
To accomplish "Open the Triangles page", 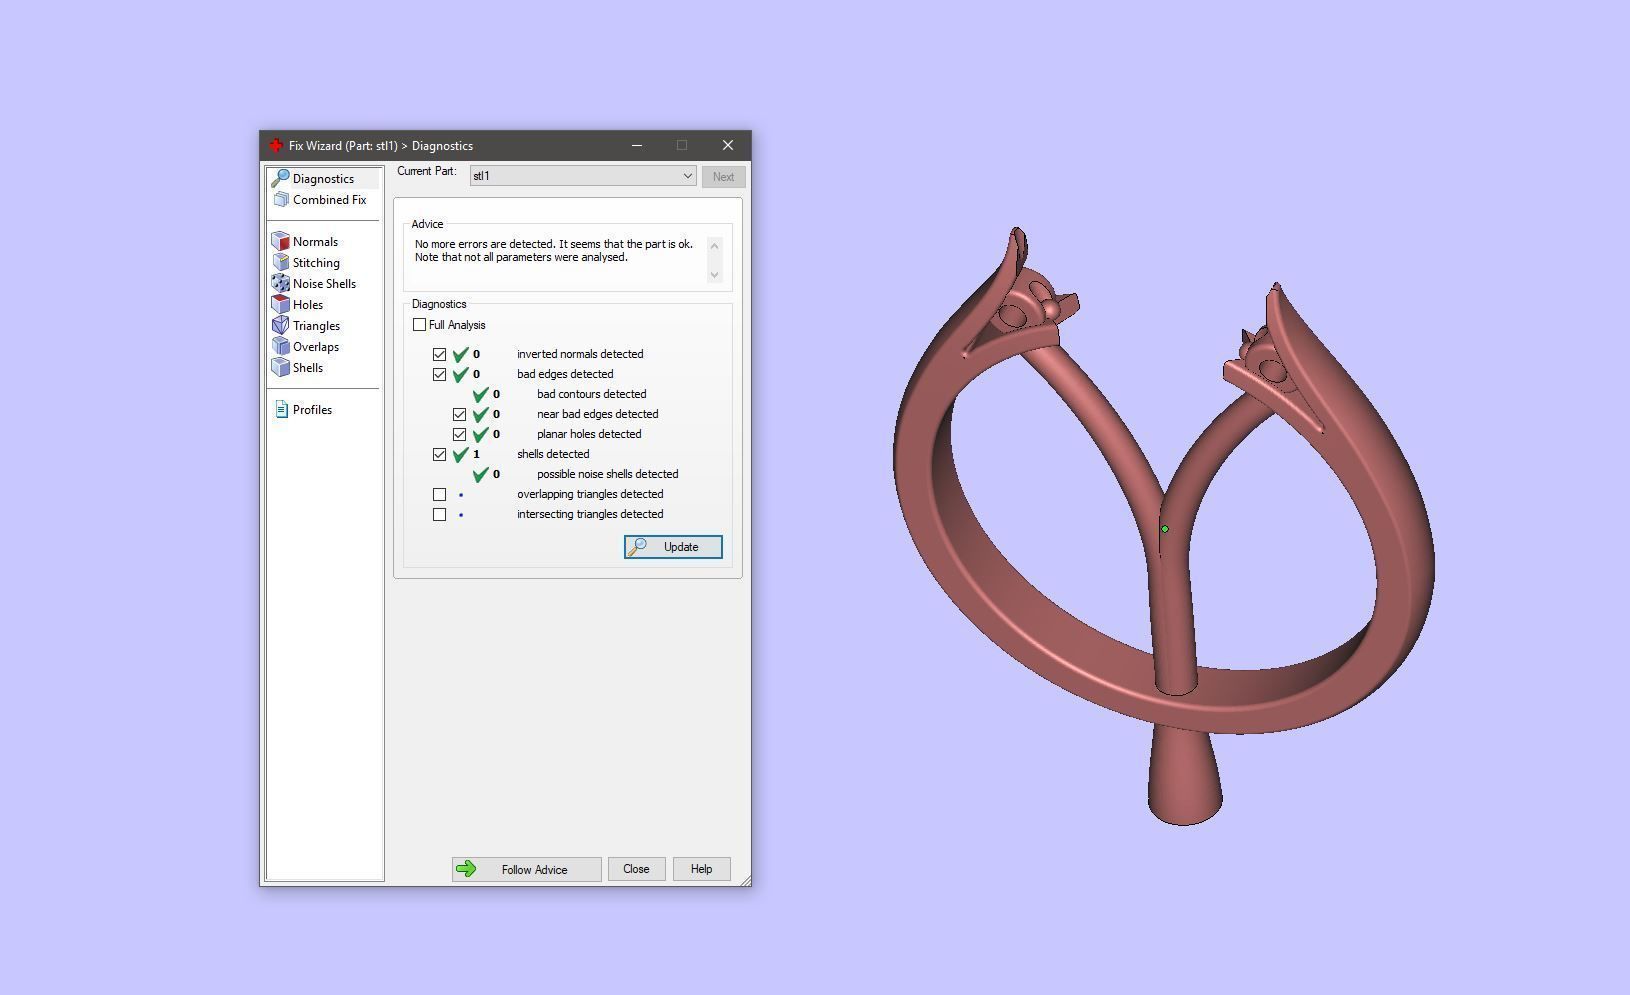I will click(316, 326).
